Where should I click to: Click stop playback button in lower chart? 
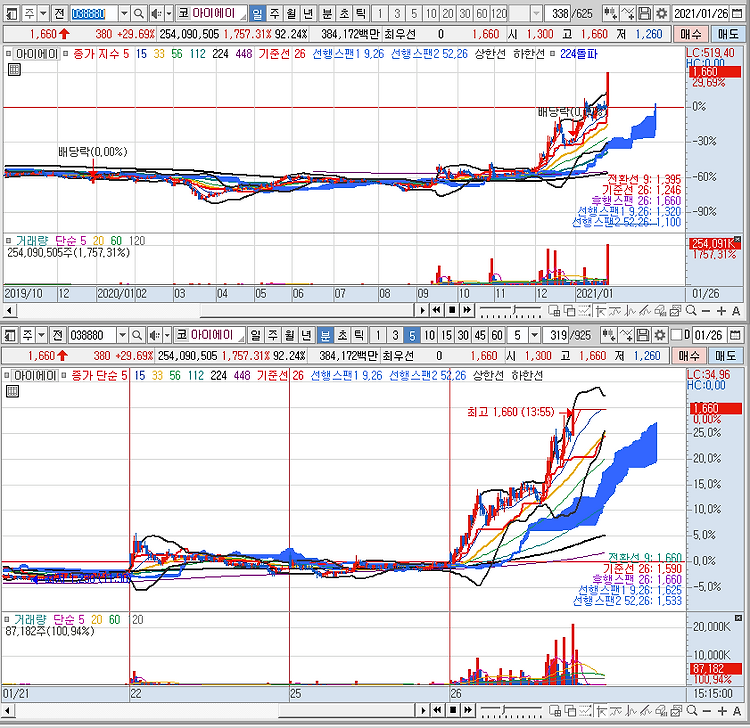tap(453, 711)
